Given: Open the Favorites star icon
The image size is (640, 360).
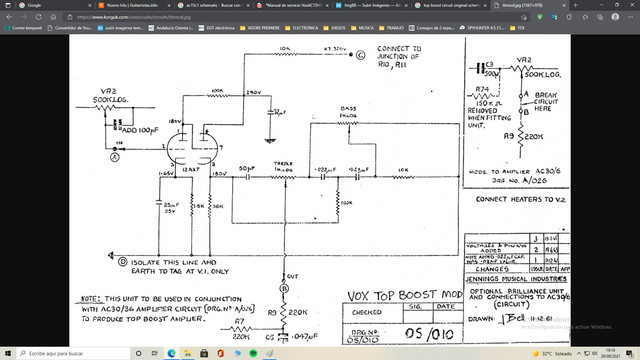Looking at the screenshot, I should click(x=585, y=17).
